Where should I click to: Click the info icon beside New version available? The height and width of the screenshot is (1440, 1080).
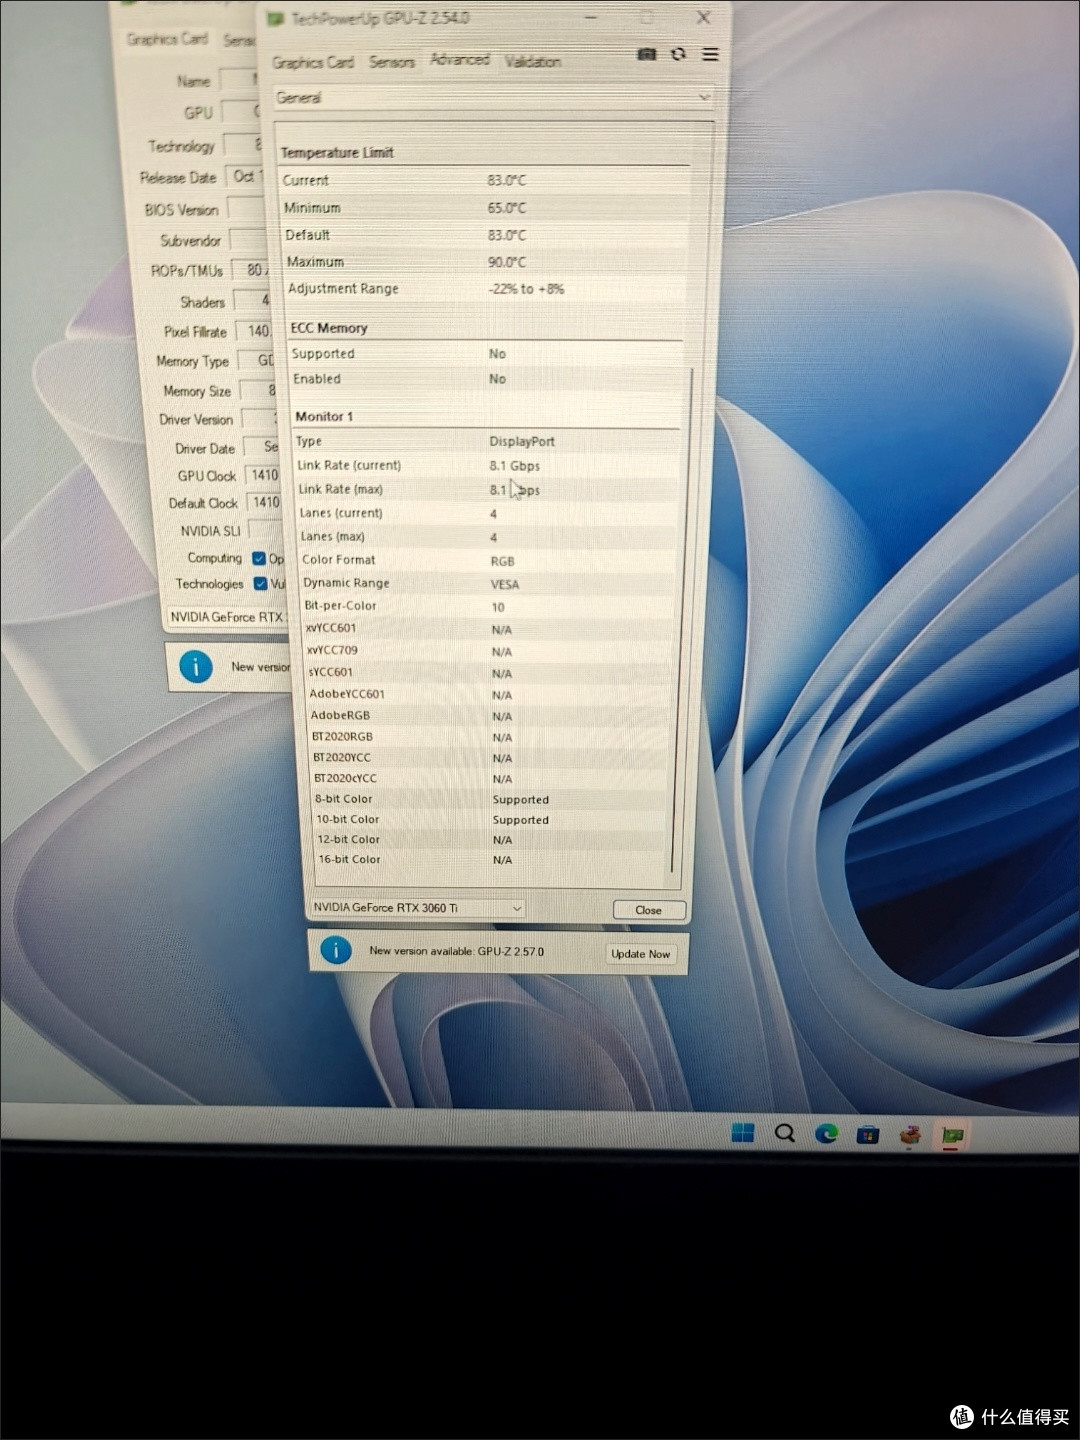point(336,950)
